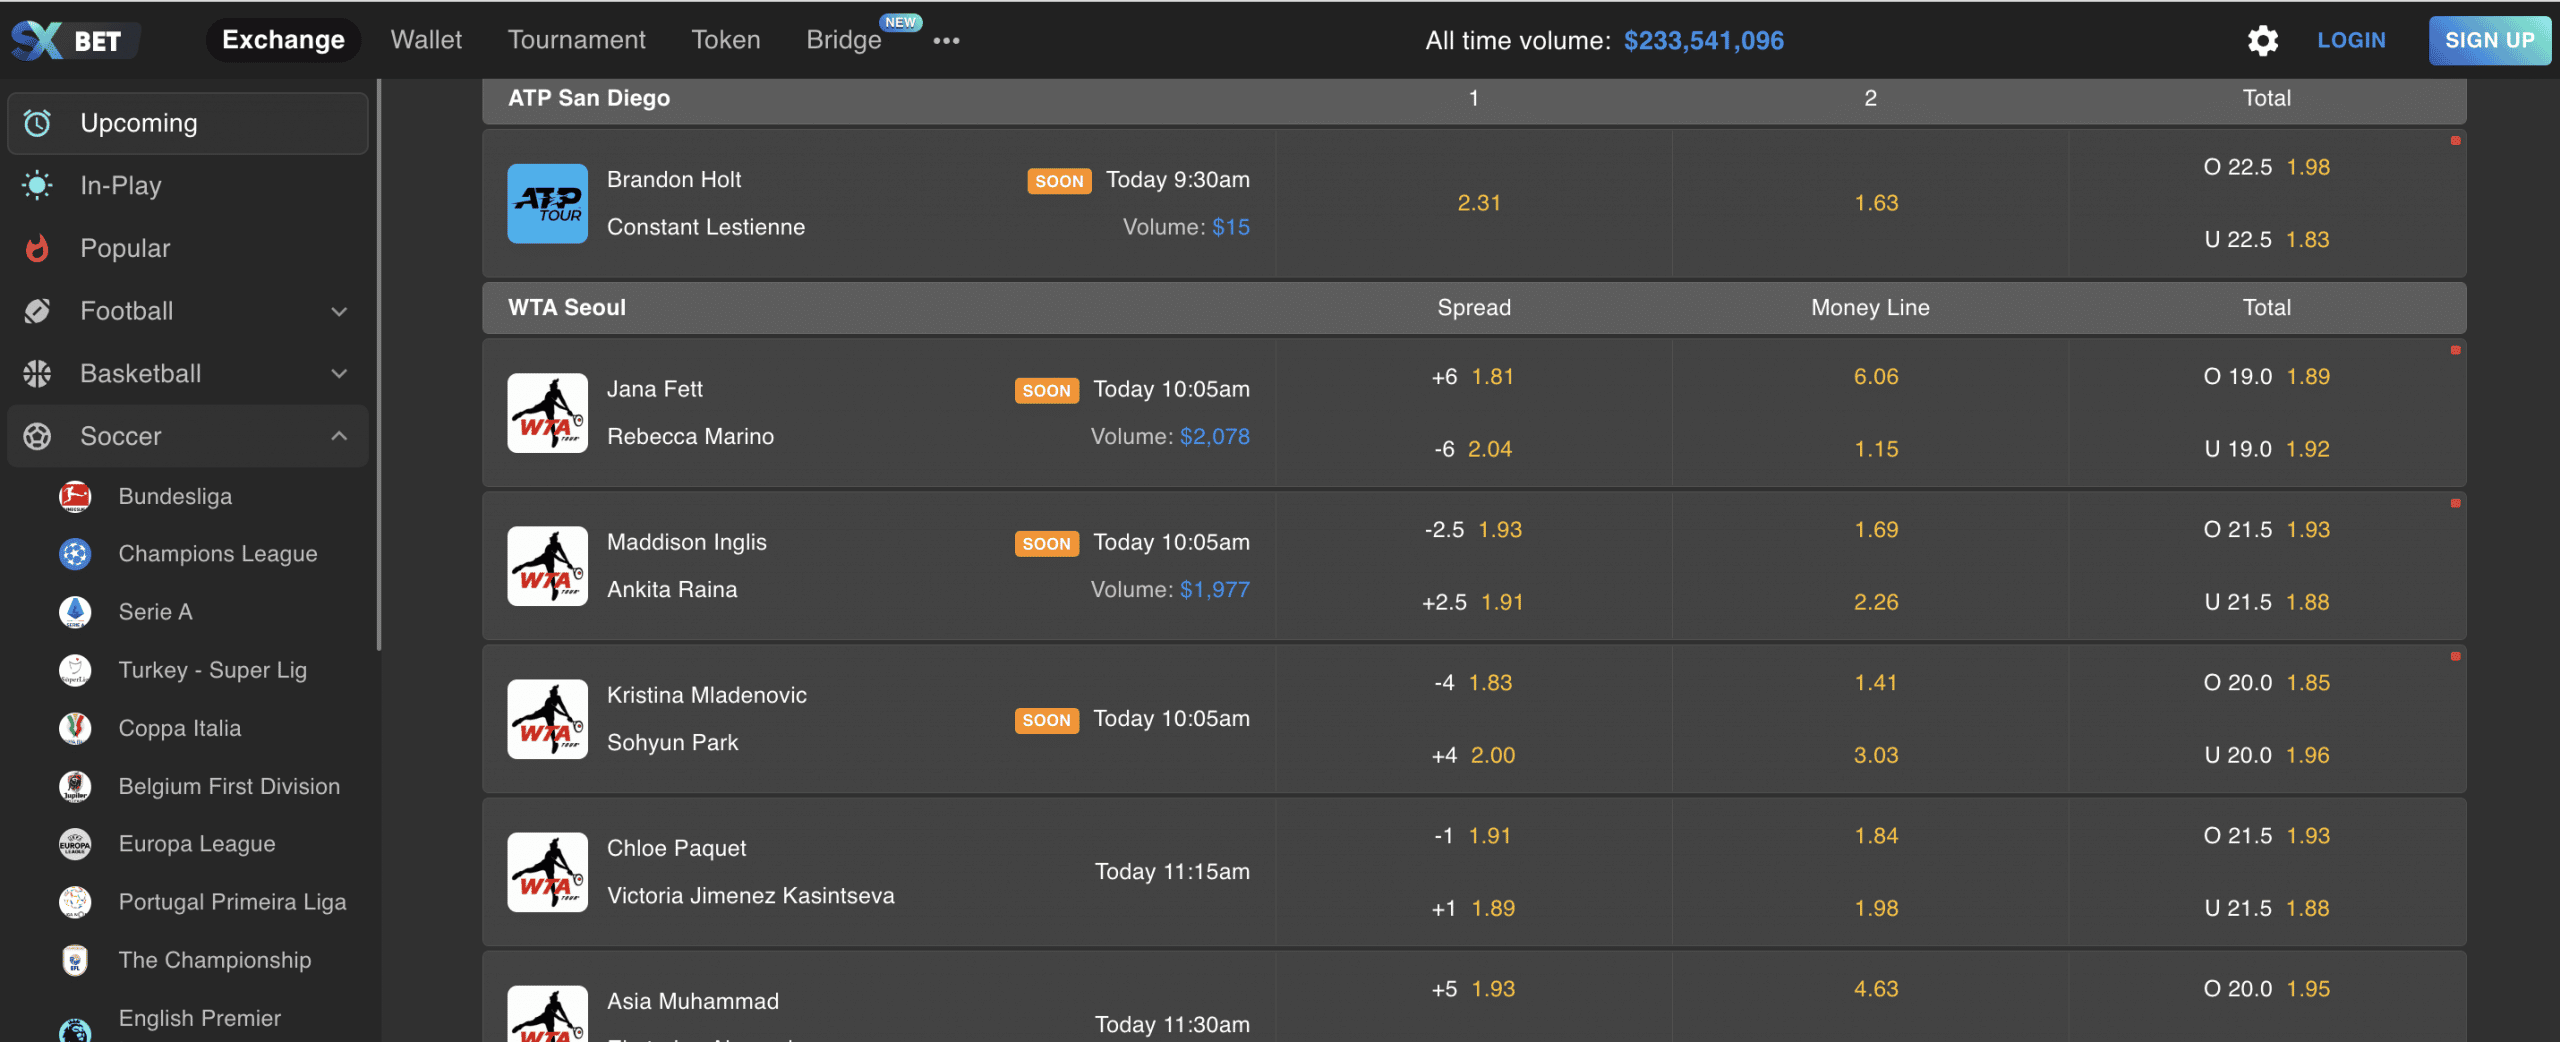2560x1042 pixels.
Task: Expand the Football sidebar section
Action: (x=339, y=311)
